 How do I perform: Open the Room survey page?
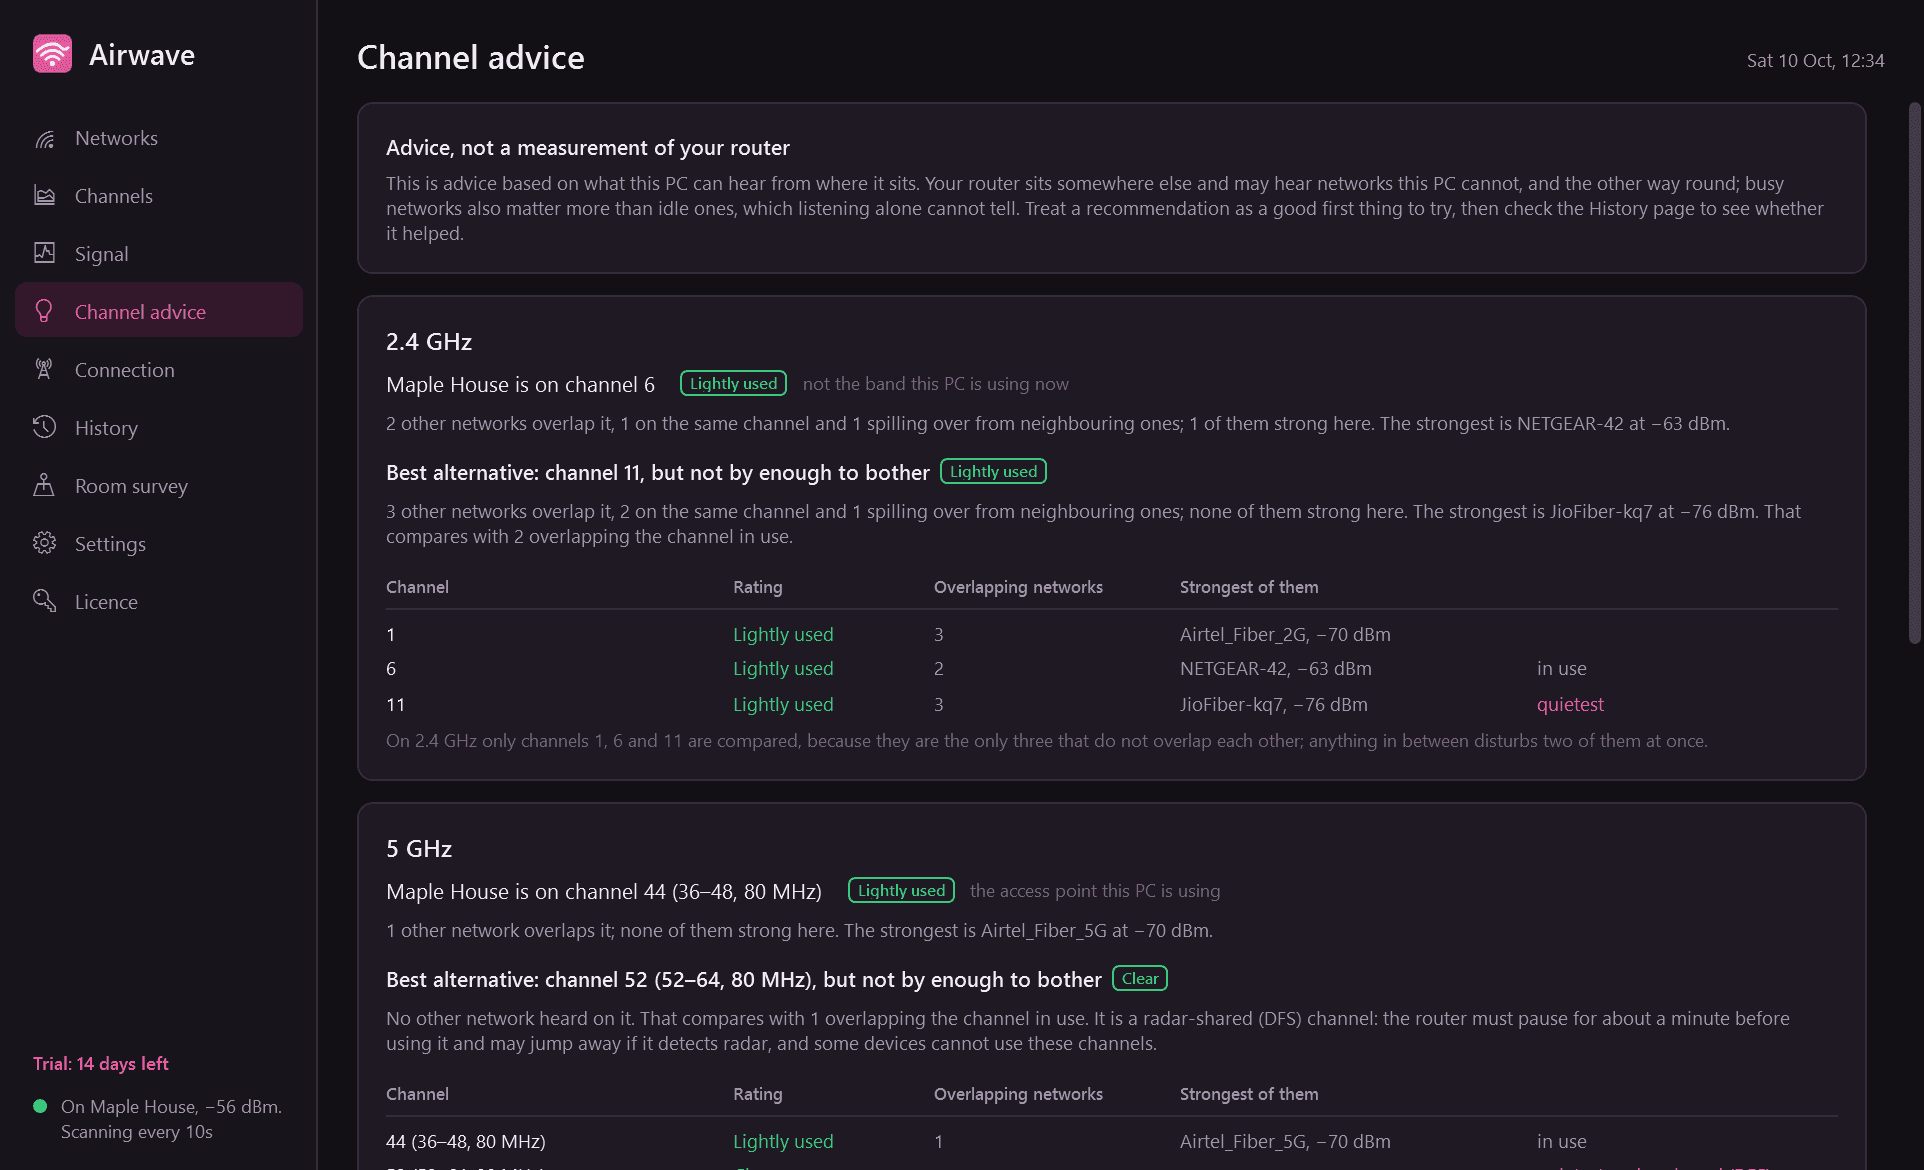pyautogui.click(x=159, y=486)
